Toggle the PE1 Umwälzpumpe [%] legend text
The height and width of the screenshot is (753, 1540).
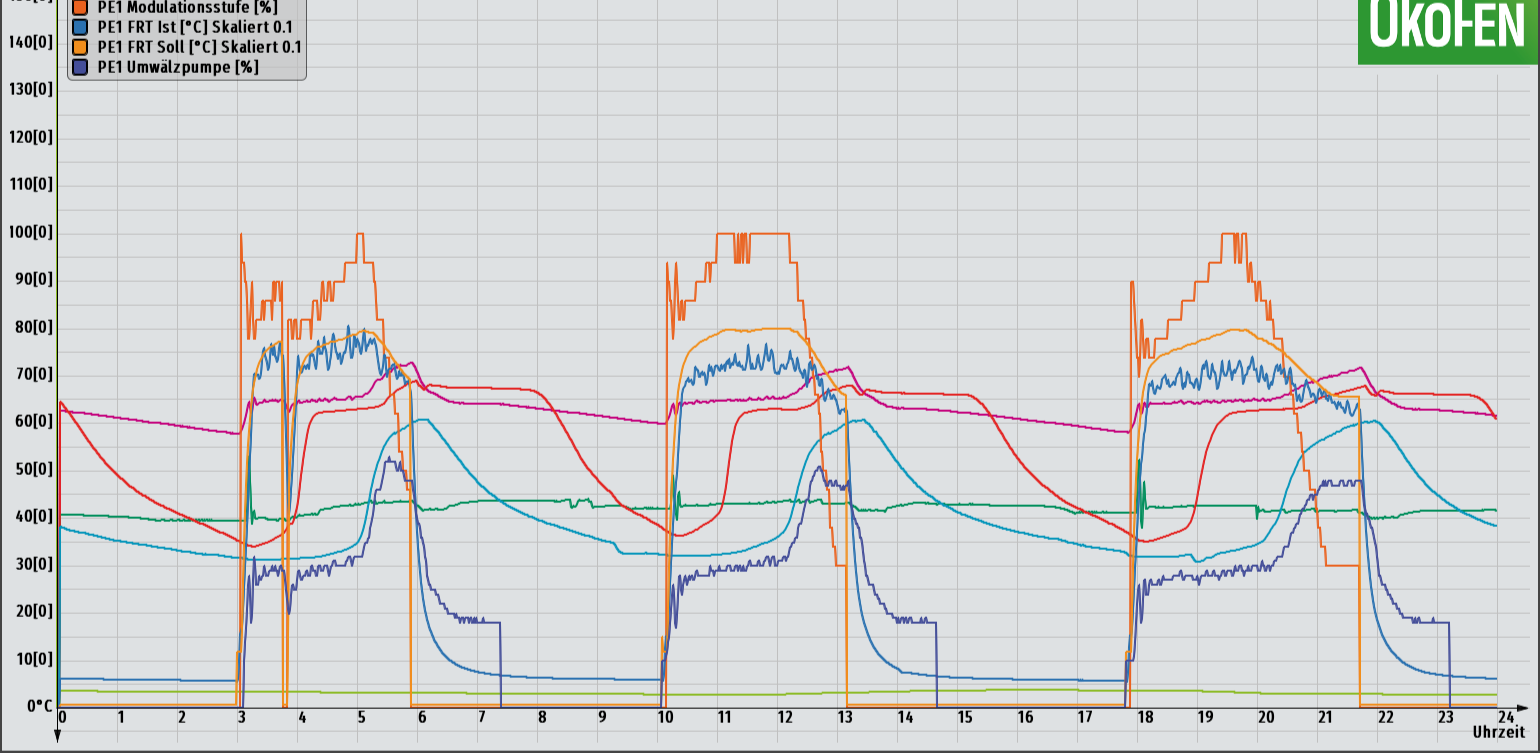pos(178,67)
